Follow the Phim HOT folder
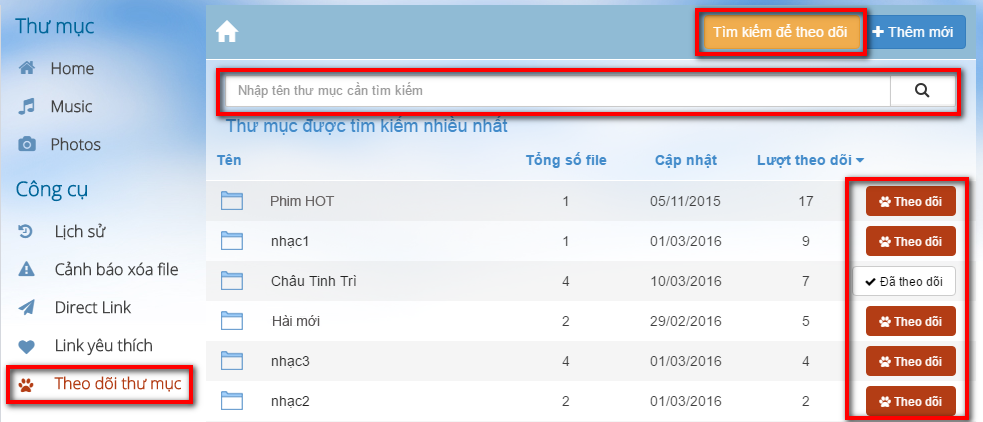 coord(910,201)
